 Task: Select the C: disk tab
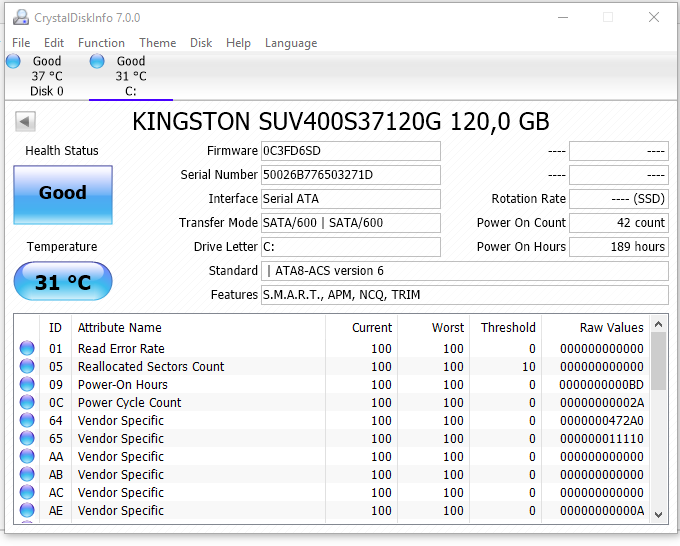pos(131,76)
